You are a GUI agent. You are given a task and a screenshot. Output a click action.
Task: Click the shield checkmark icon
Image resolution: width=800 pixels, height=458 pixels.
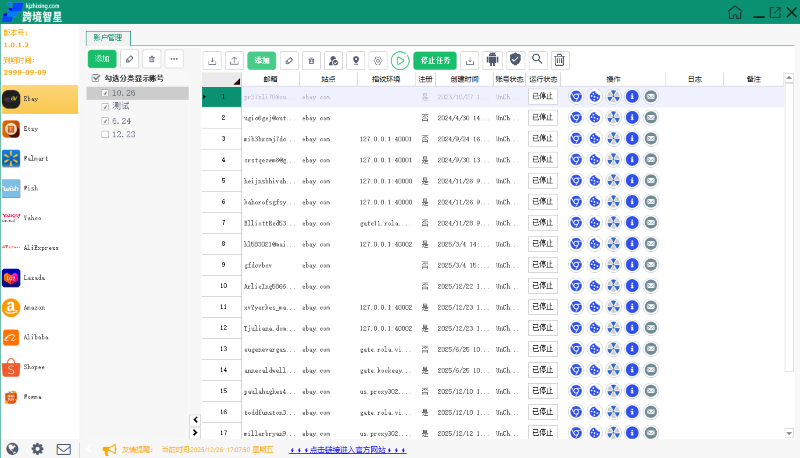pyautogui.click(x=514, y=60)
